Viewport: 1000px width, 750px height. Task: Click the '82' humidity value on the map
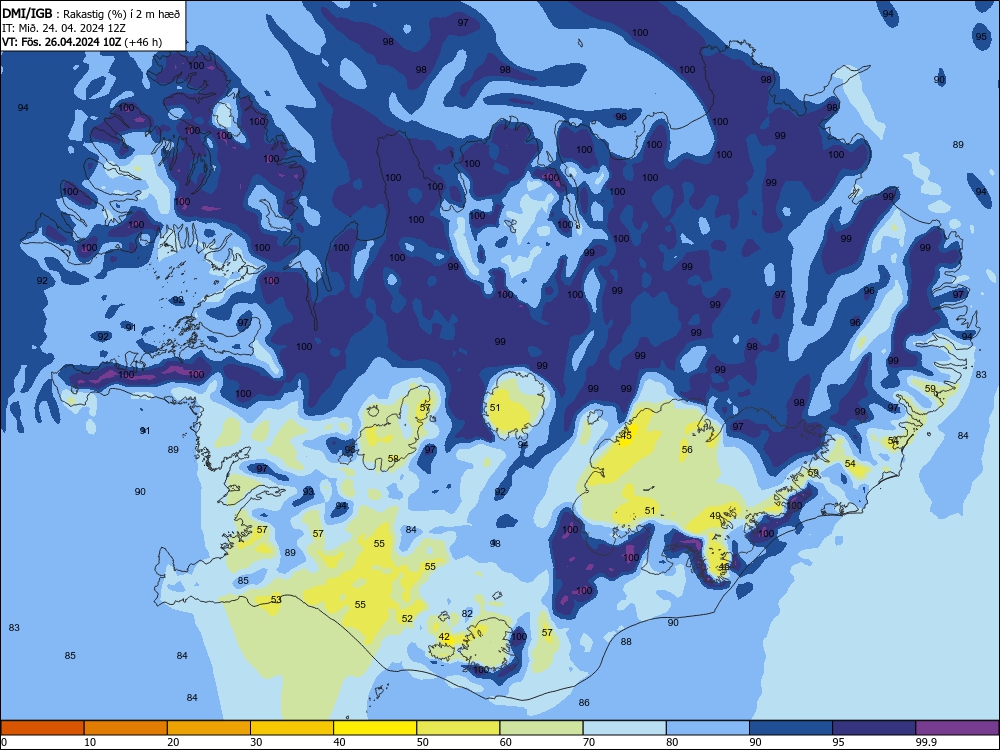pos(467,614)
